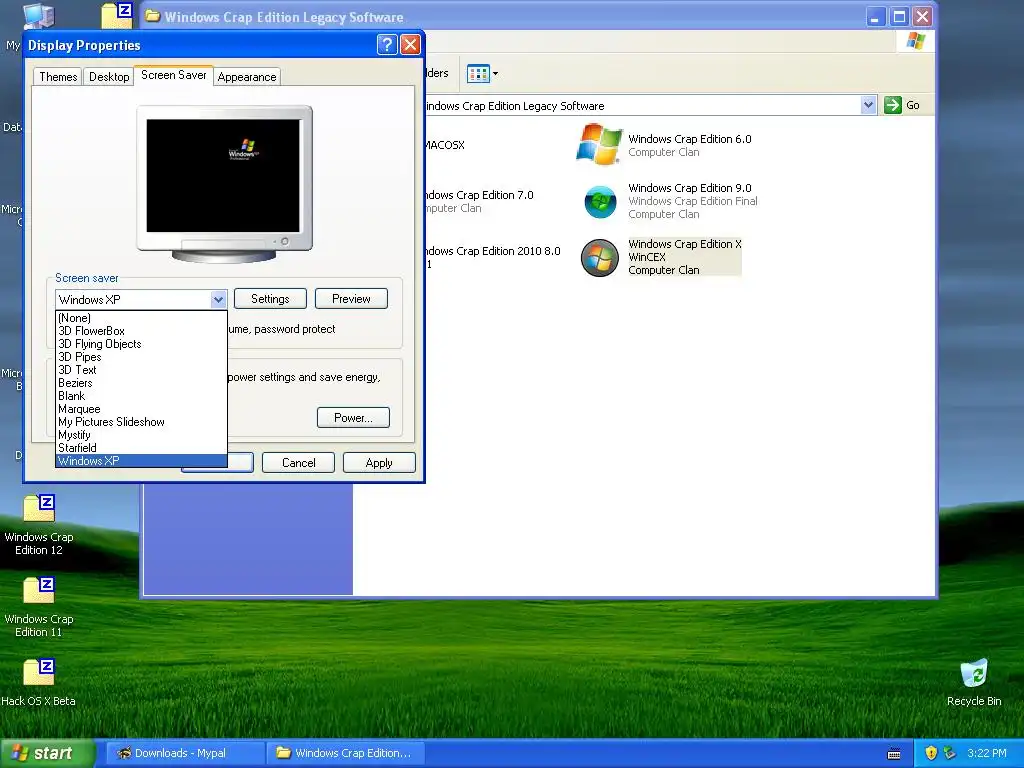
Task: Open Windows Crap Edition 11 desktop archive
Action: pos(39,590)
